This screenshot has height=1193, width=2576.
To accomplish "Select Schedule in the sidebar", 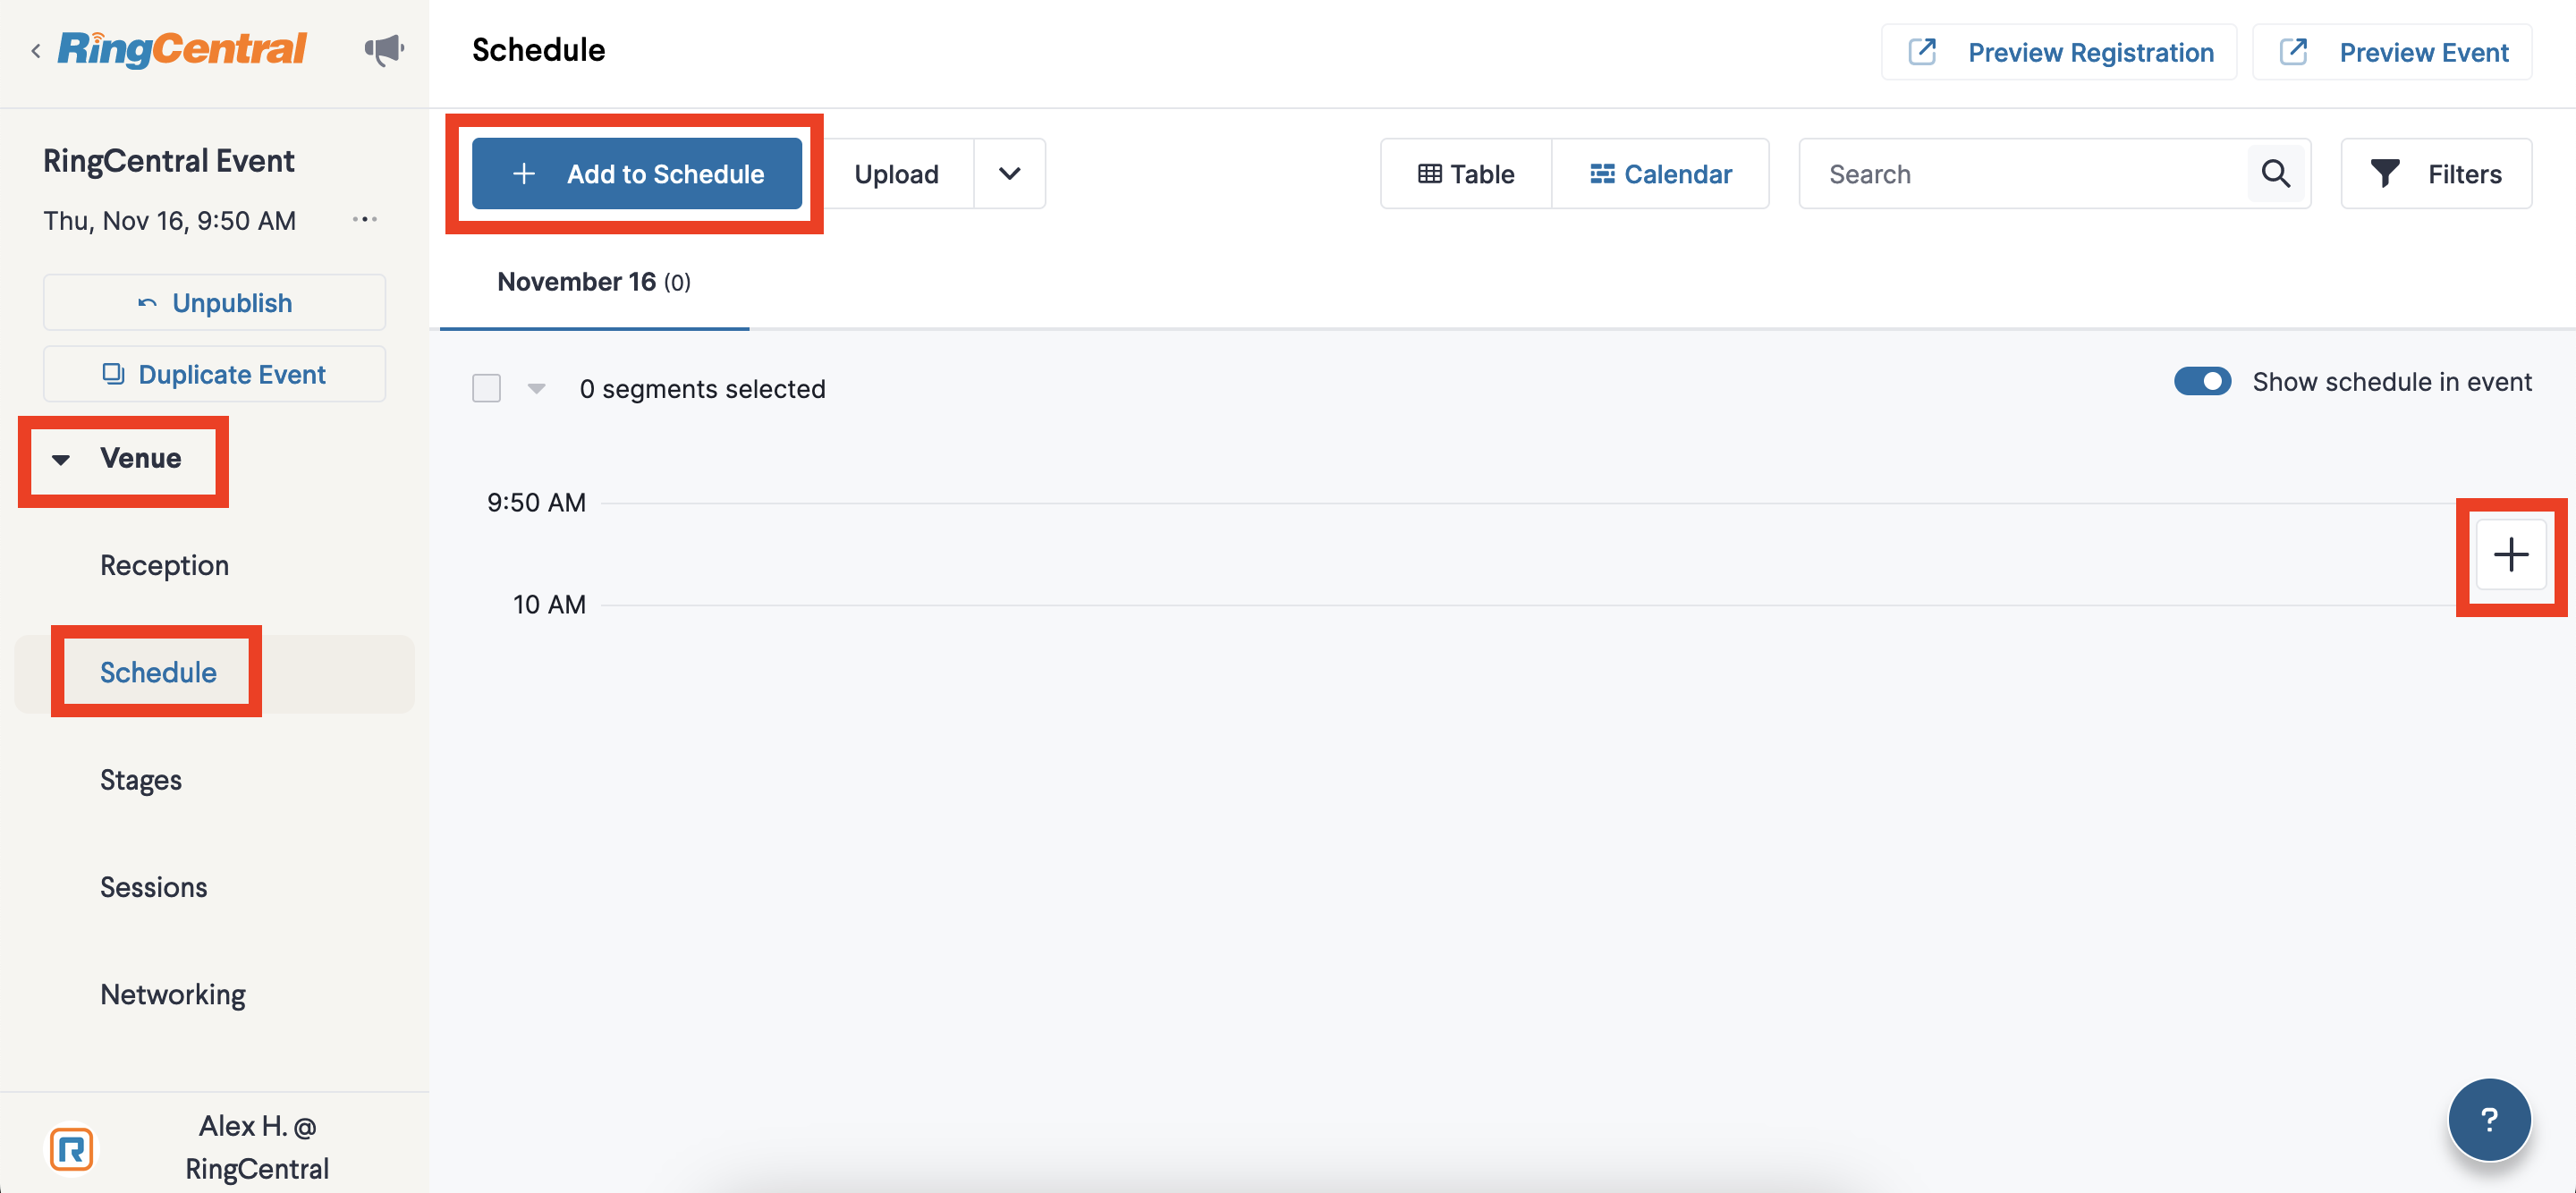I will point(158,672).
